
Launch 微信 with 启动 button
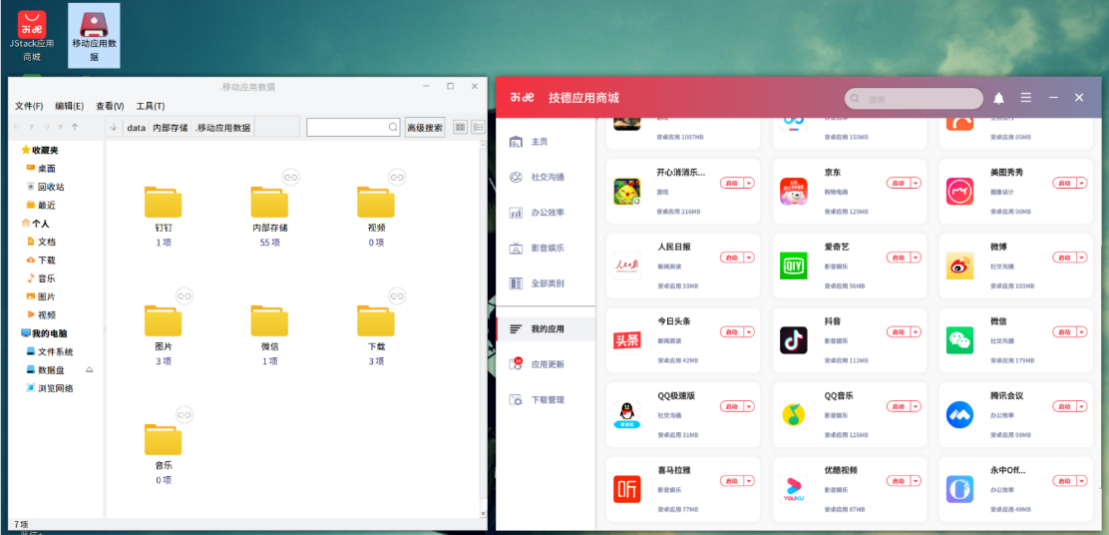[1064, 332]
